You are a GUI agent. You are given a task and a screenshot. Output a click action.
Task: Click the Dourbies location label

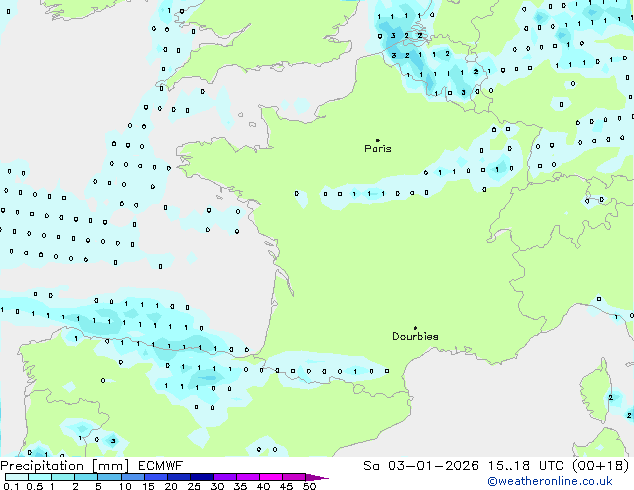pyautogui.click(x=415, y=336)
